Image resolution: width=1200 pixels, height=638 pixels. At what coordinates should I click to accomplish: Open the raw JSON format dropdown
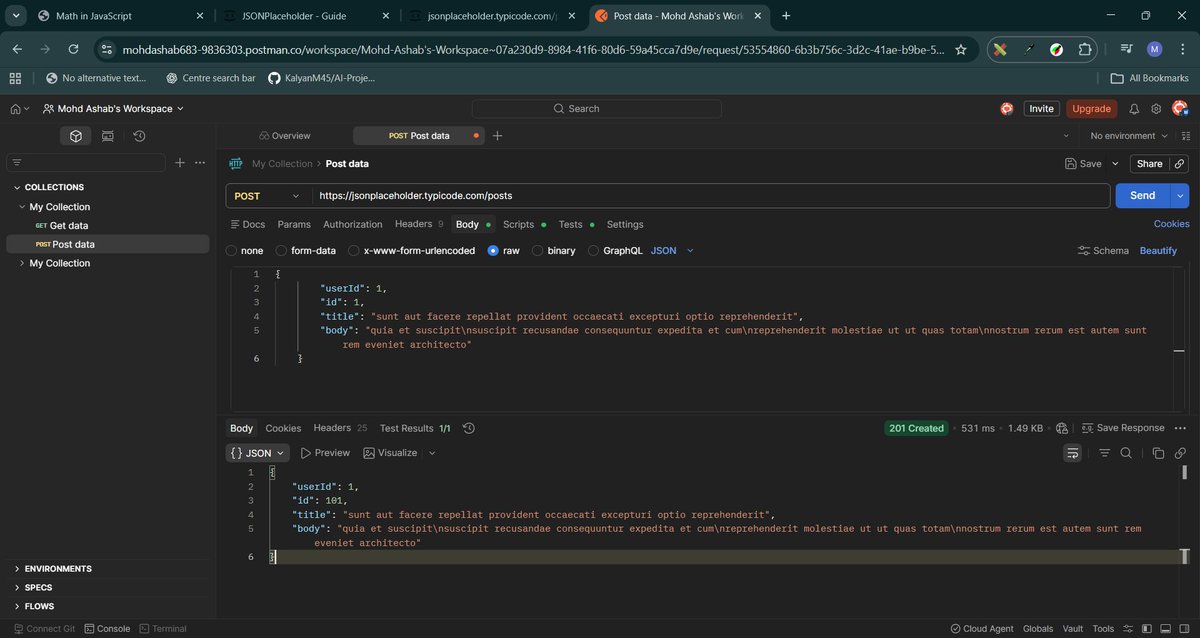[672, 251]
